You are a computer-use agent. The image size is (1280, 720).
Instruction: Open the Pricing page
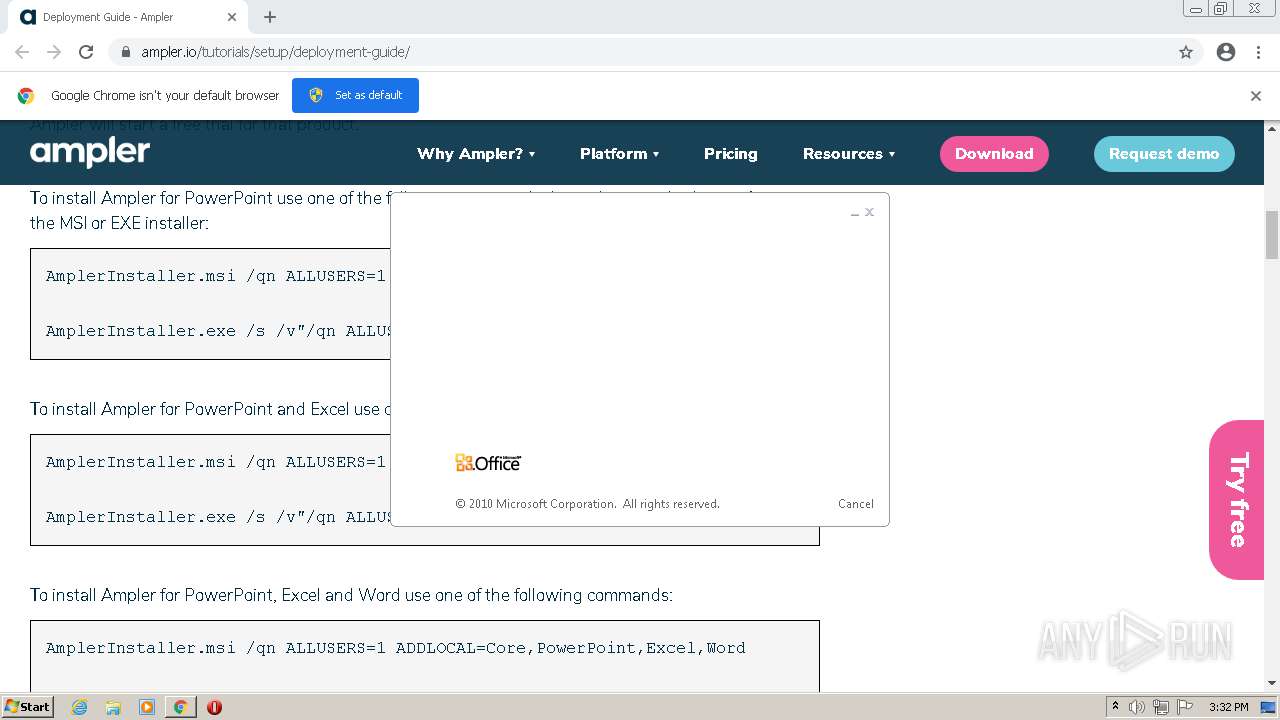(731, 154)
